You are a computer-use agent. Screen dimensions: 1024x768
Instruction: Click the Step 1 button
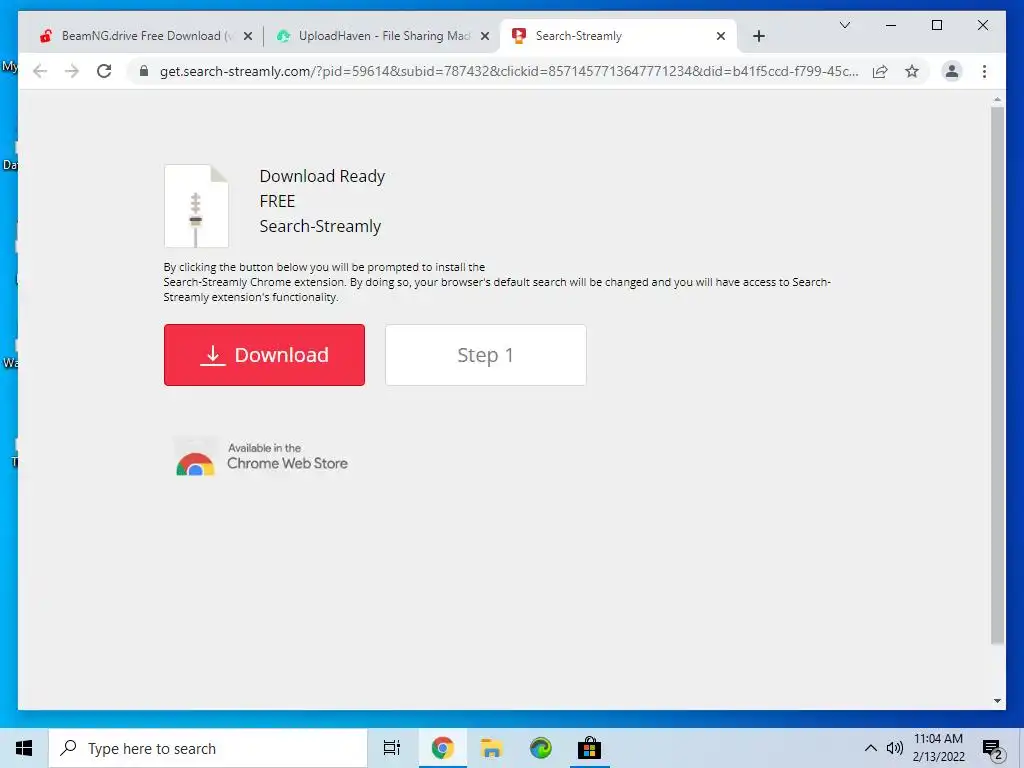(x=485, y=355)
